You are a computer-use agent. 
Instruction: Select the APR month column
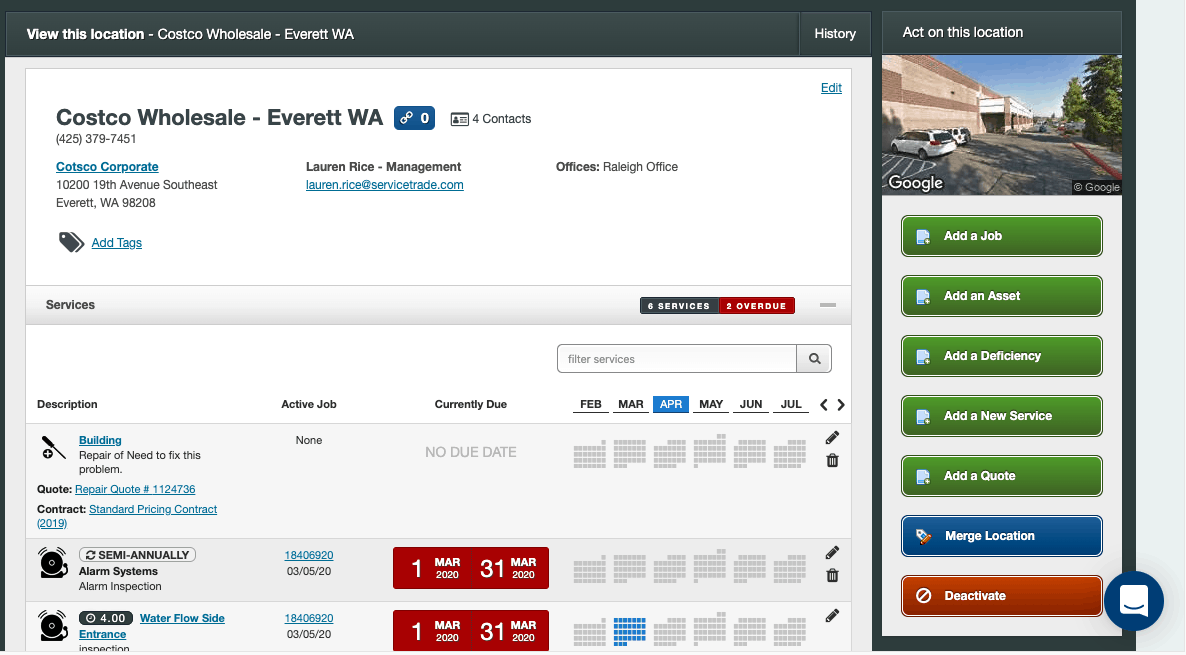pos(671,405)
